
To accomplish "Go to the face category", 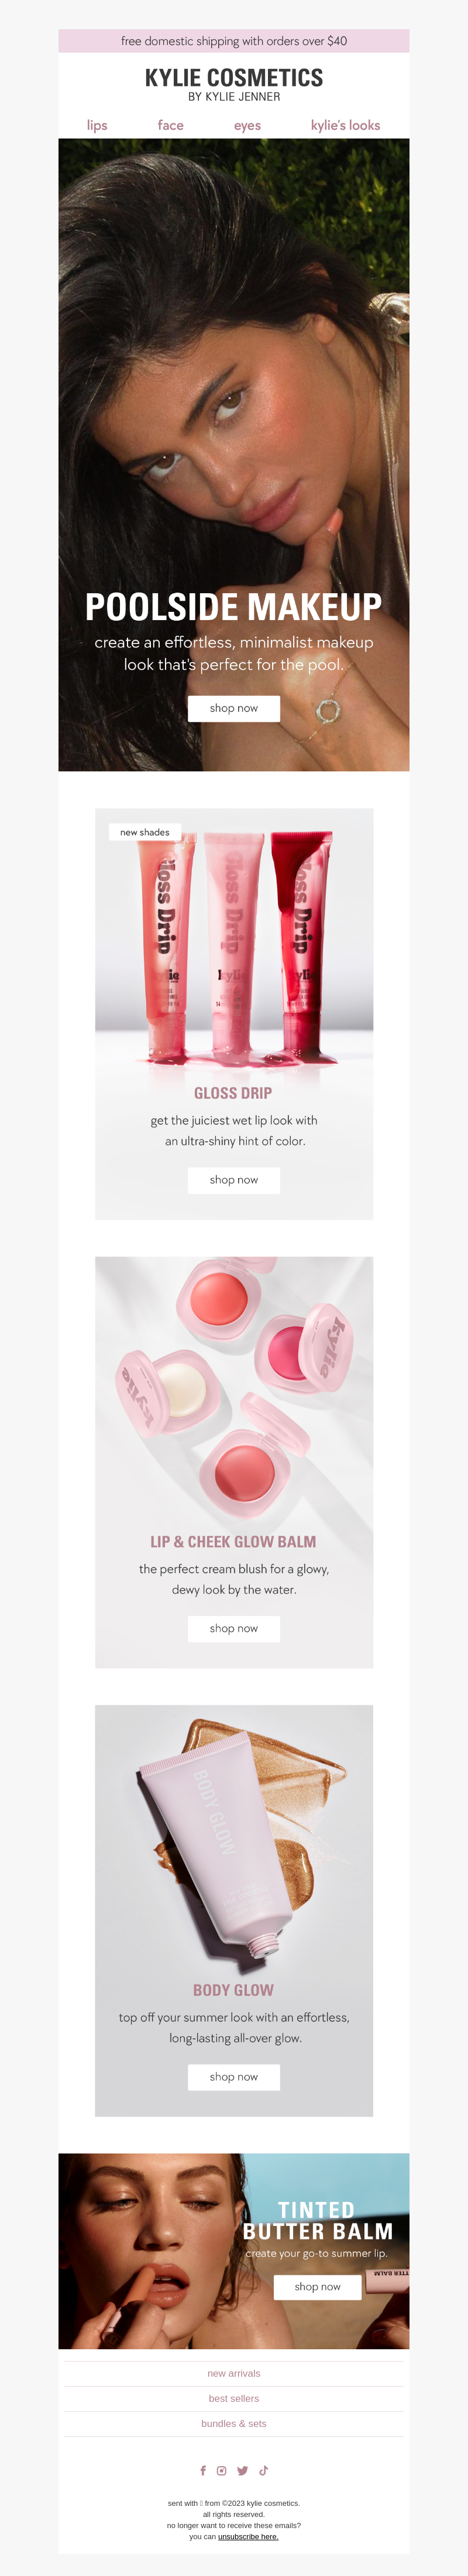I will pyautogui.click(x=171, y=125).
